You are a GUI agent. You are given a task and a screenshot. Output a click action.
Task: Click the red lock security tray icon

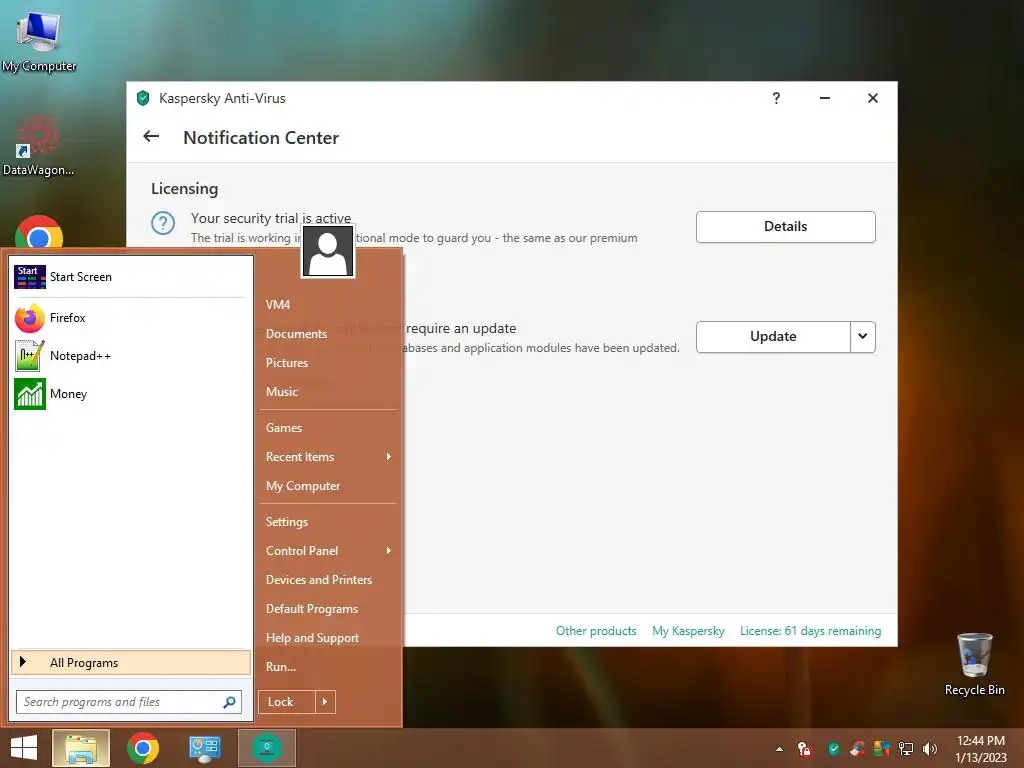click(805, 749)
